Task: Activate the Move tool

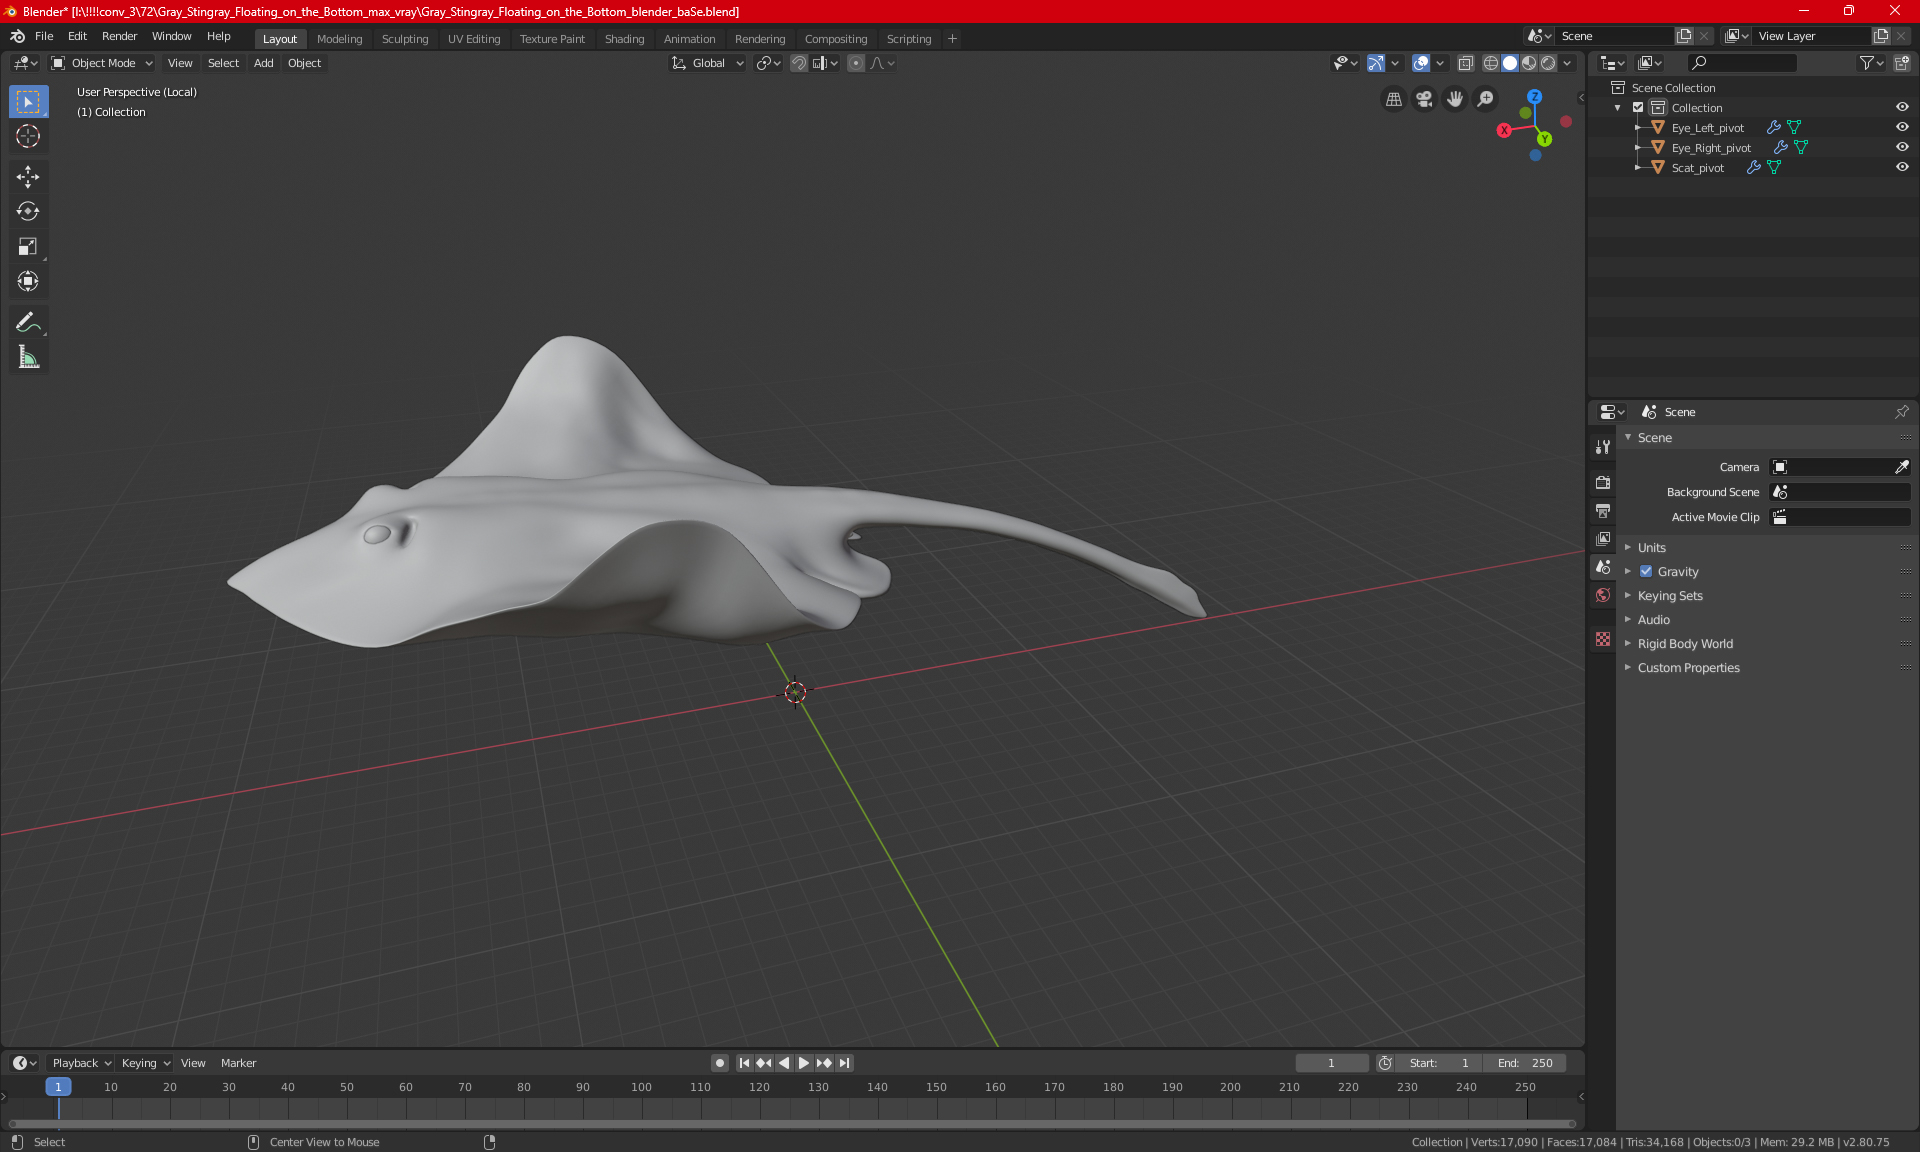Action: (28, 177)
